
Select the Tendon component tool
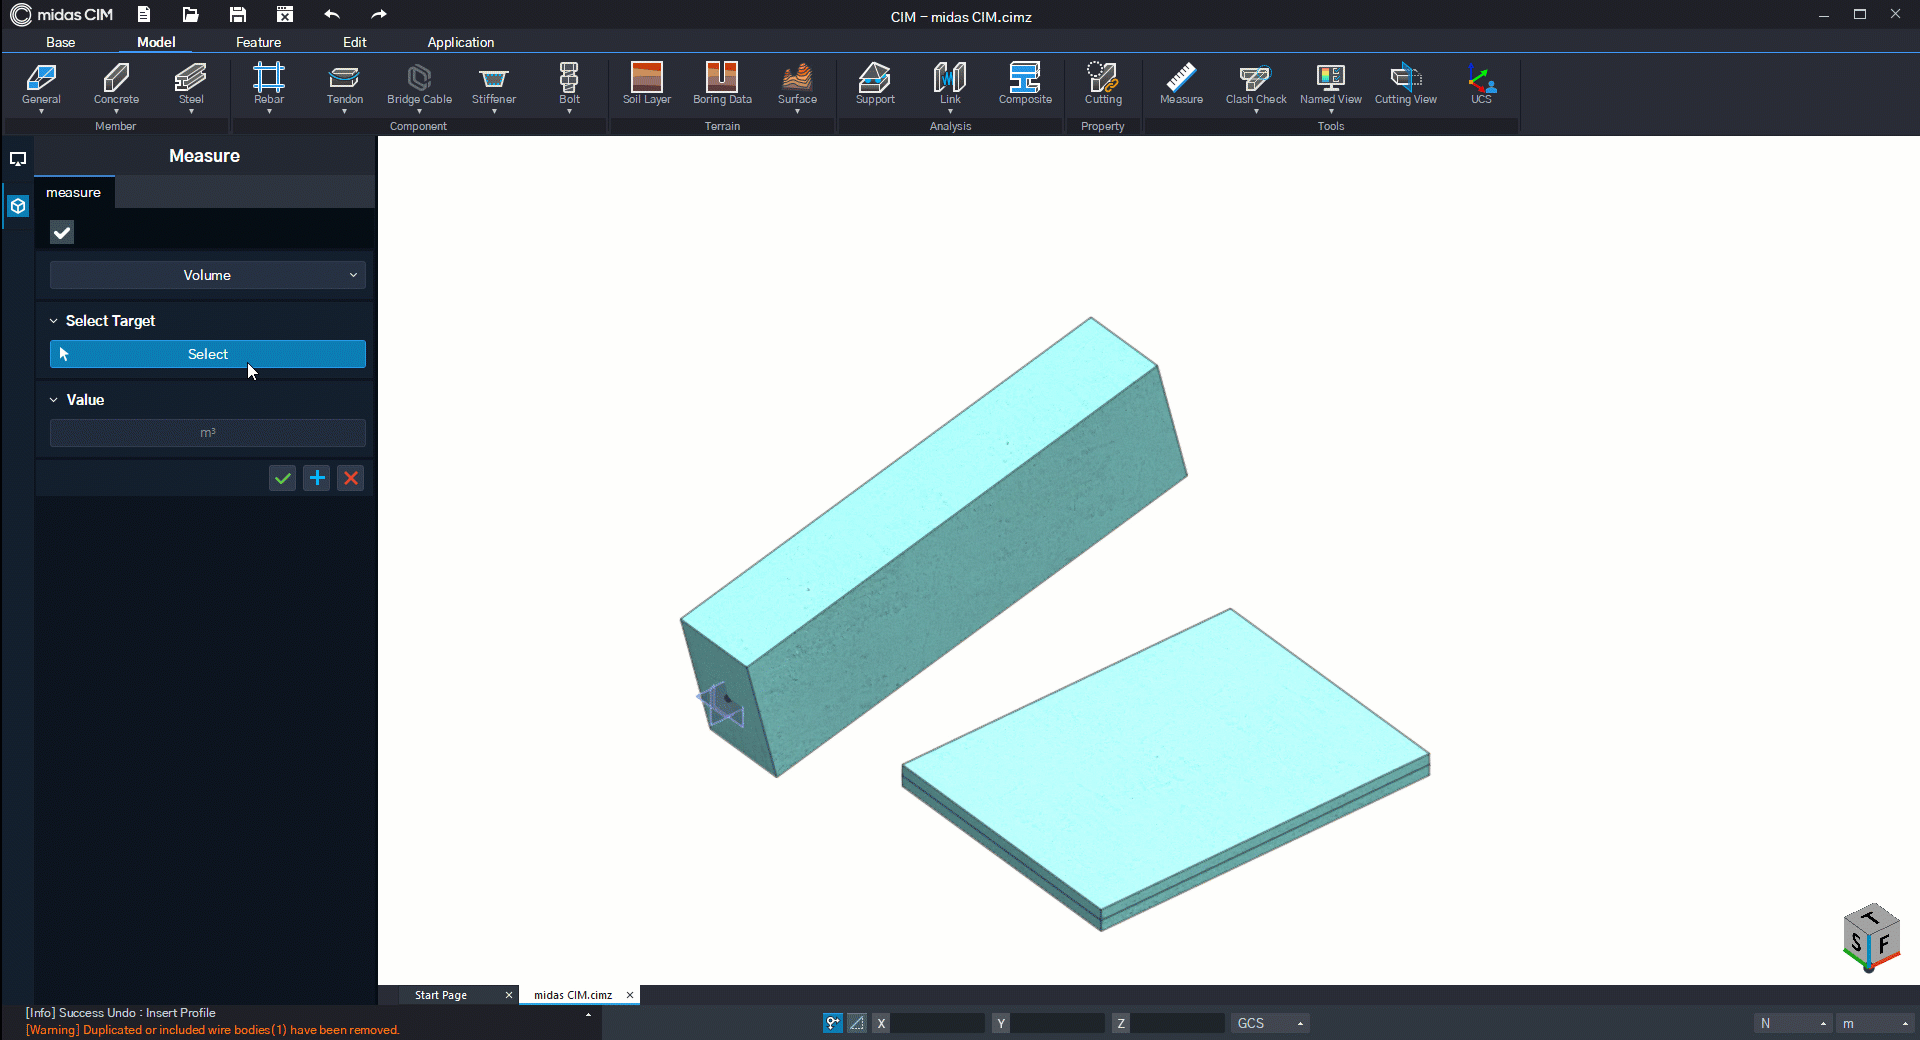344,84
